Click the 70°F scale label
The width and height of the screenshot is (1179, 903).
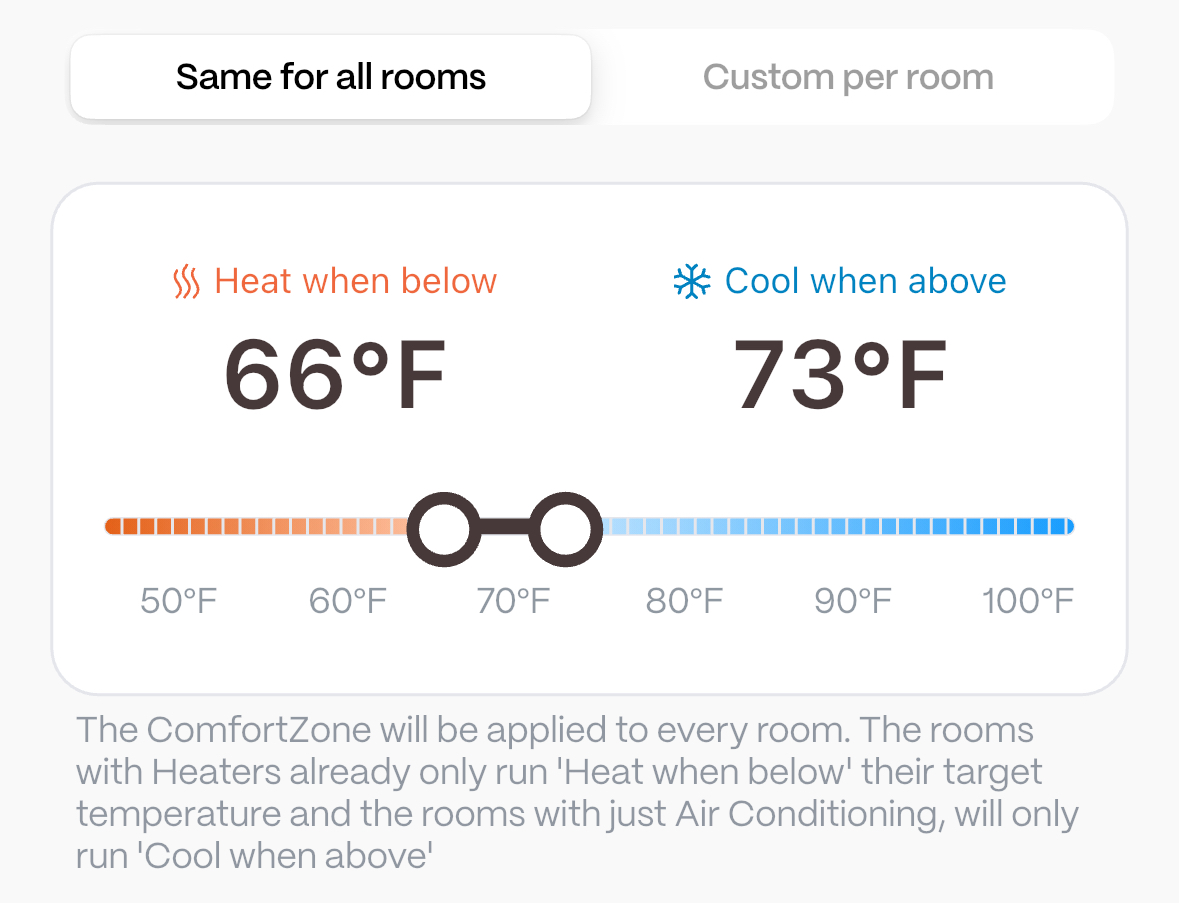click(x=514, y=602)
